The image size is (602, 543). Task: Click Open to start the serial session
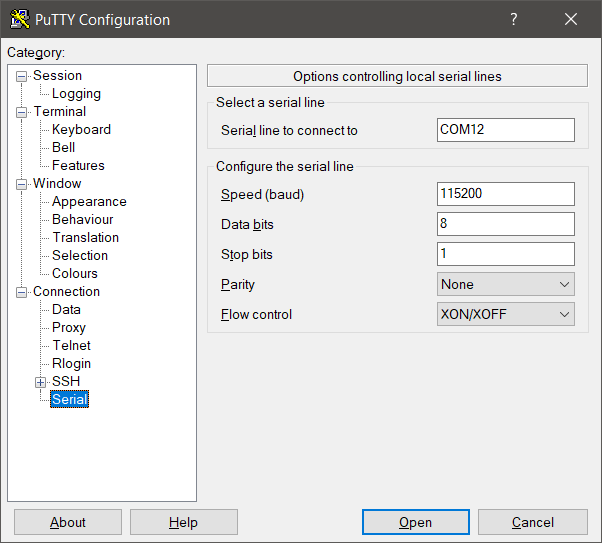pyautogui.click(x=416, y=522)
